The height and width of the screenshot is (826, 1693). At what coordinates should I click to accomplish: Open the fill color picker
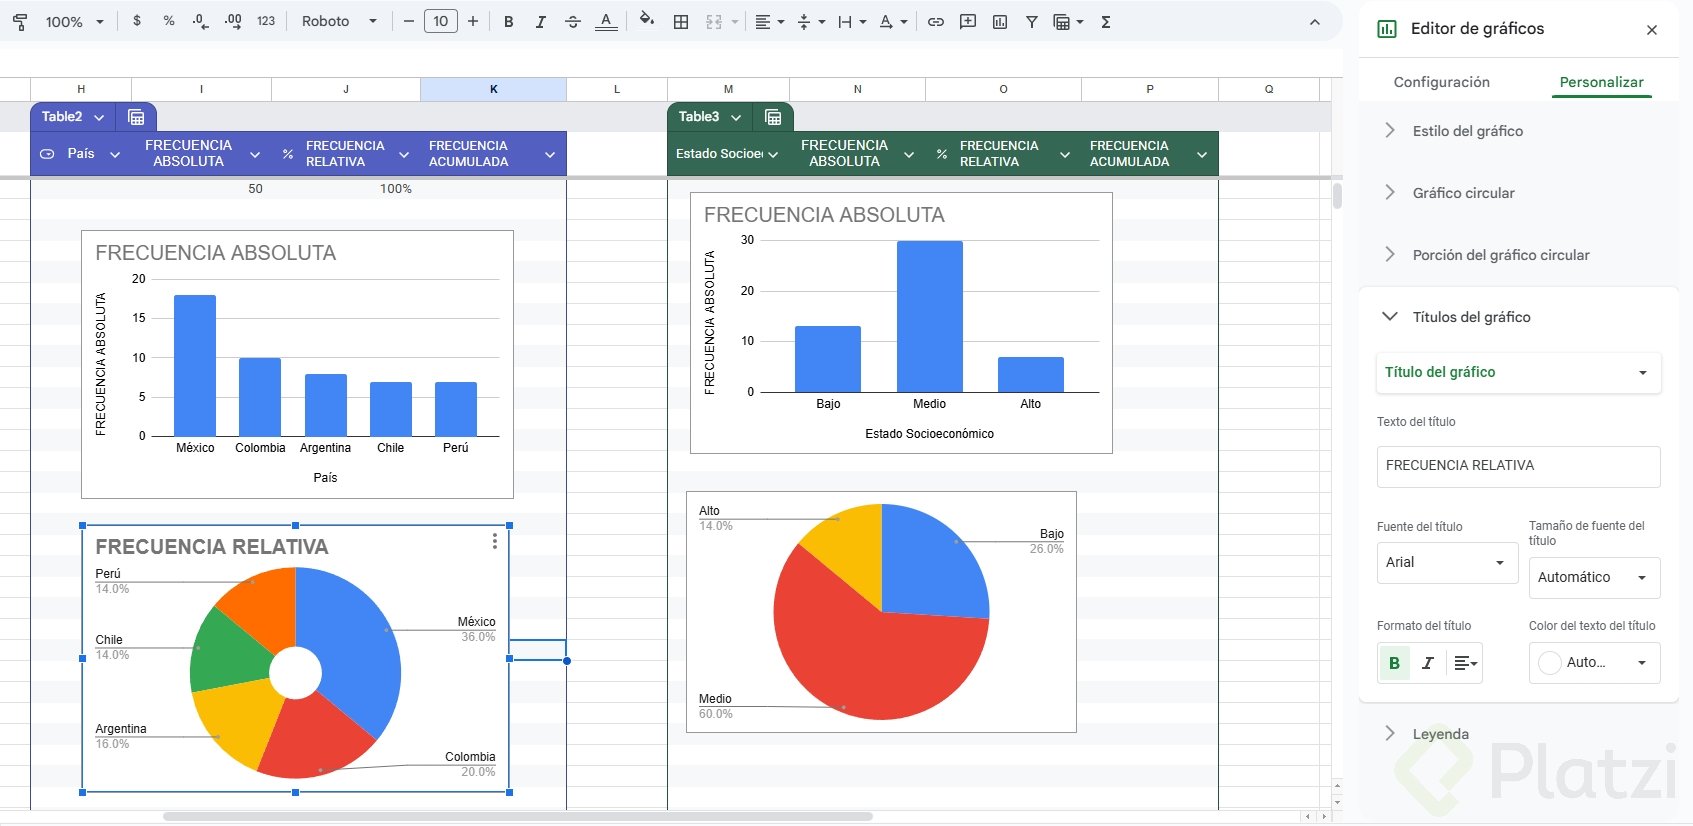pyautogui.click(x=647, y=21)
